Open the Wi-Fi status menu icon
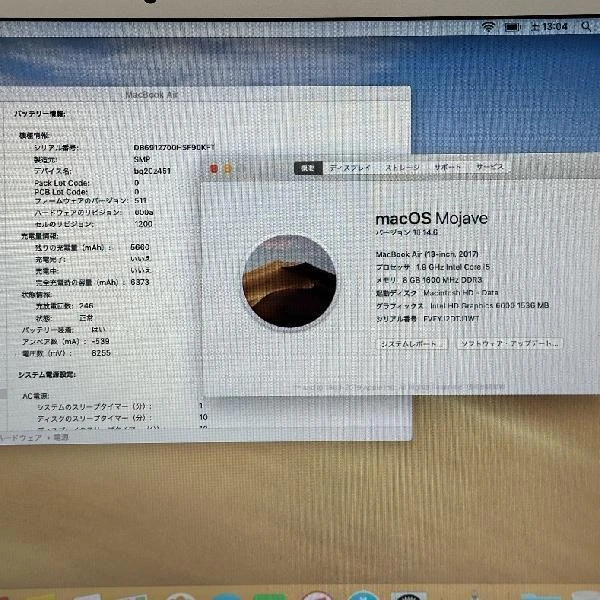 [488, 27]
